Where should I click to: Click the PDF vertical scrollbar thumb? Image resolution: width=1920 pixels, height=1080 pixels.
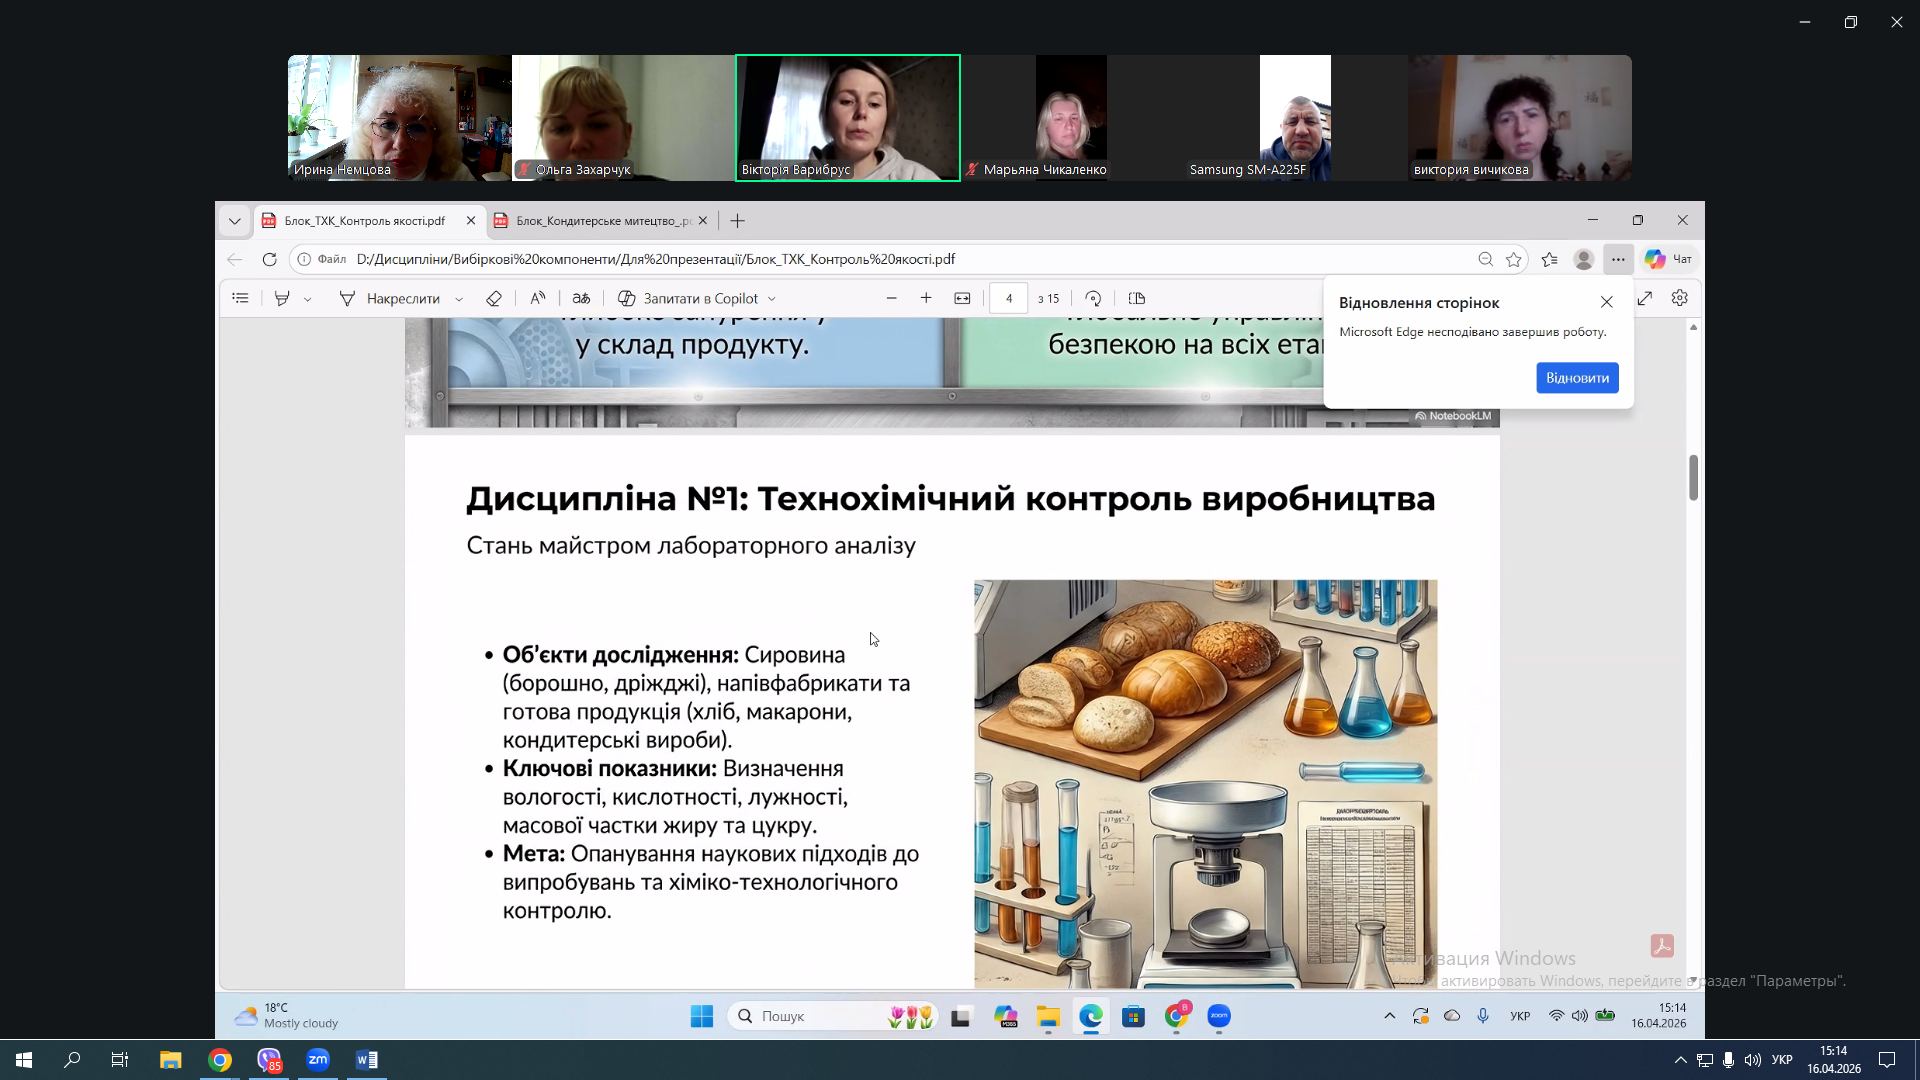coord(1693,477)
